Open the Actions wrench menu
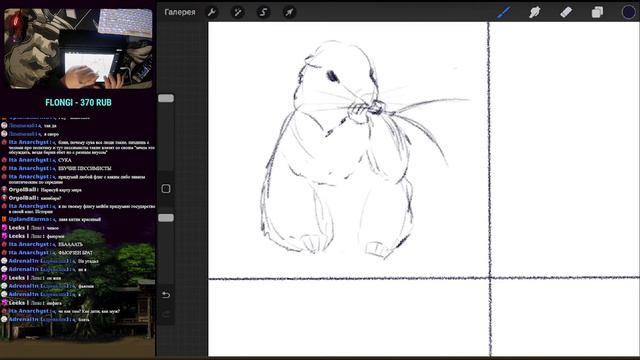The width and height of the screenshot is (640, 360). [x=212, y=12]
